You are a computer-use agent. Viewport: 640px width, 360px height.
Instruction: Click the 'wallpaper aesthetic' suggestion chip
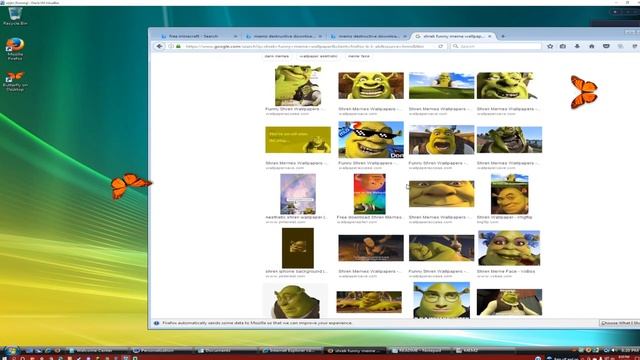(x=318, y=56)
